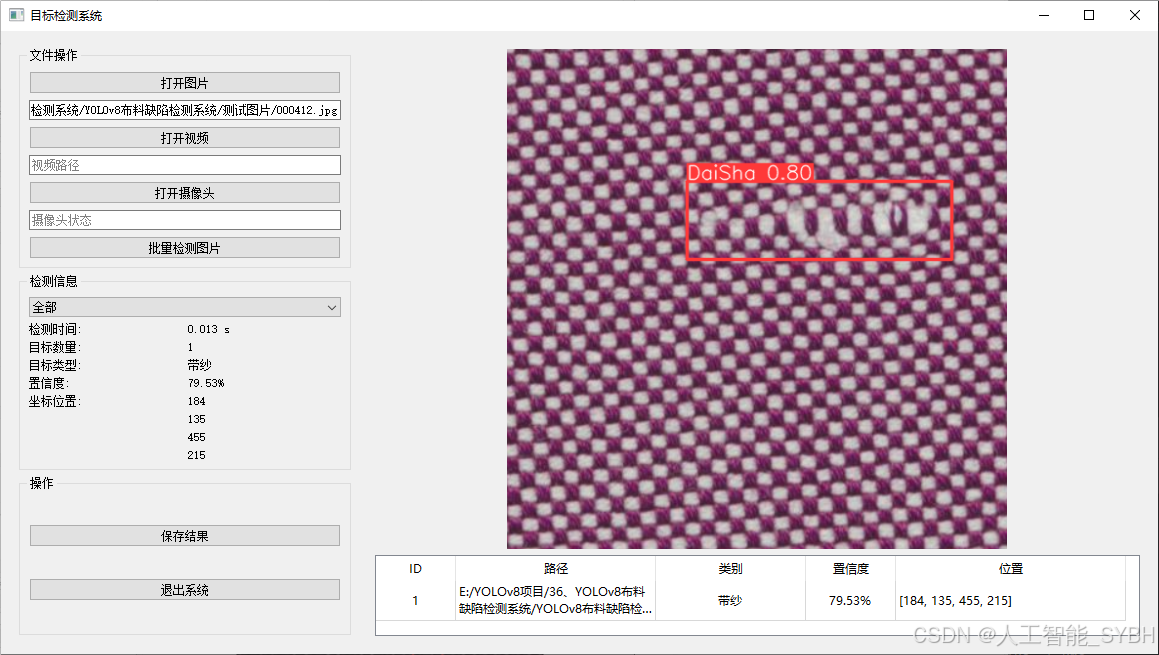Start the camera via 打开摄像头
The height and width of the screenshot is (655, 1159).
coord(185,193)
